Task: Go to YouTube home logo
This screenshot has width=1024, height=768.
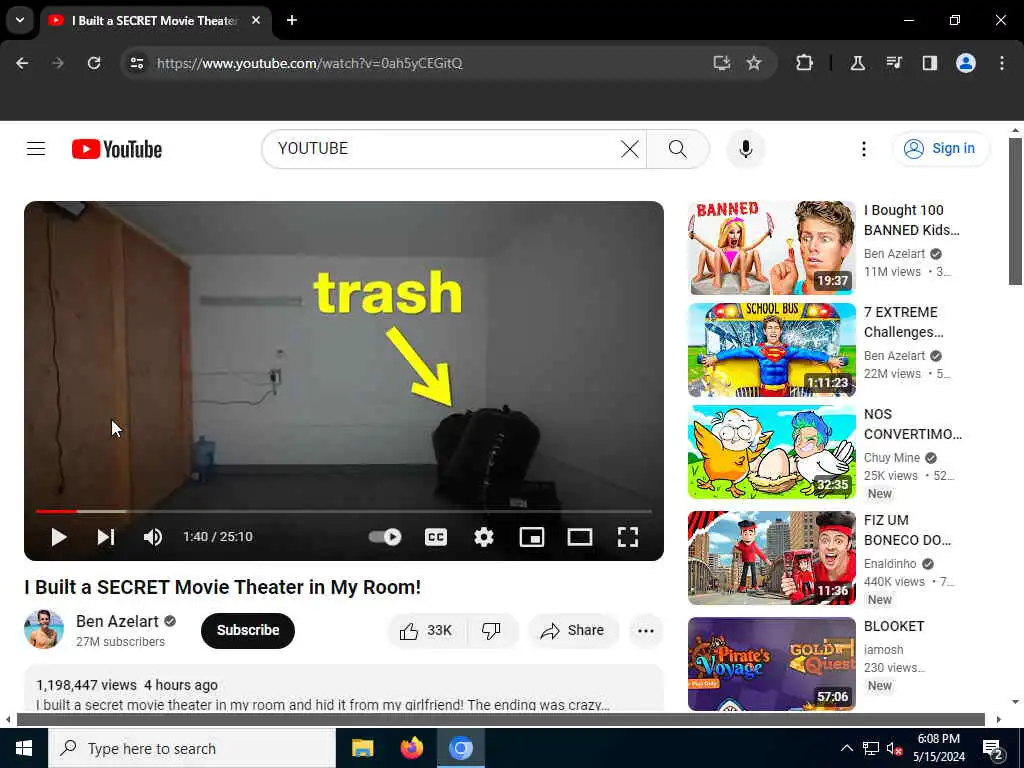Action: (117, 149)
